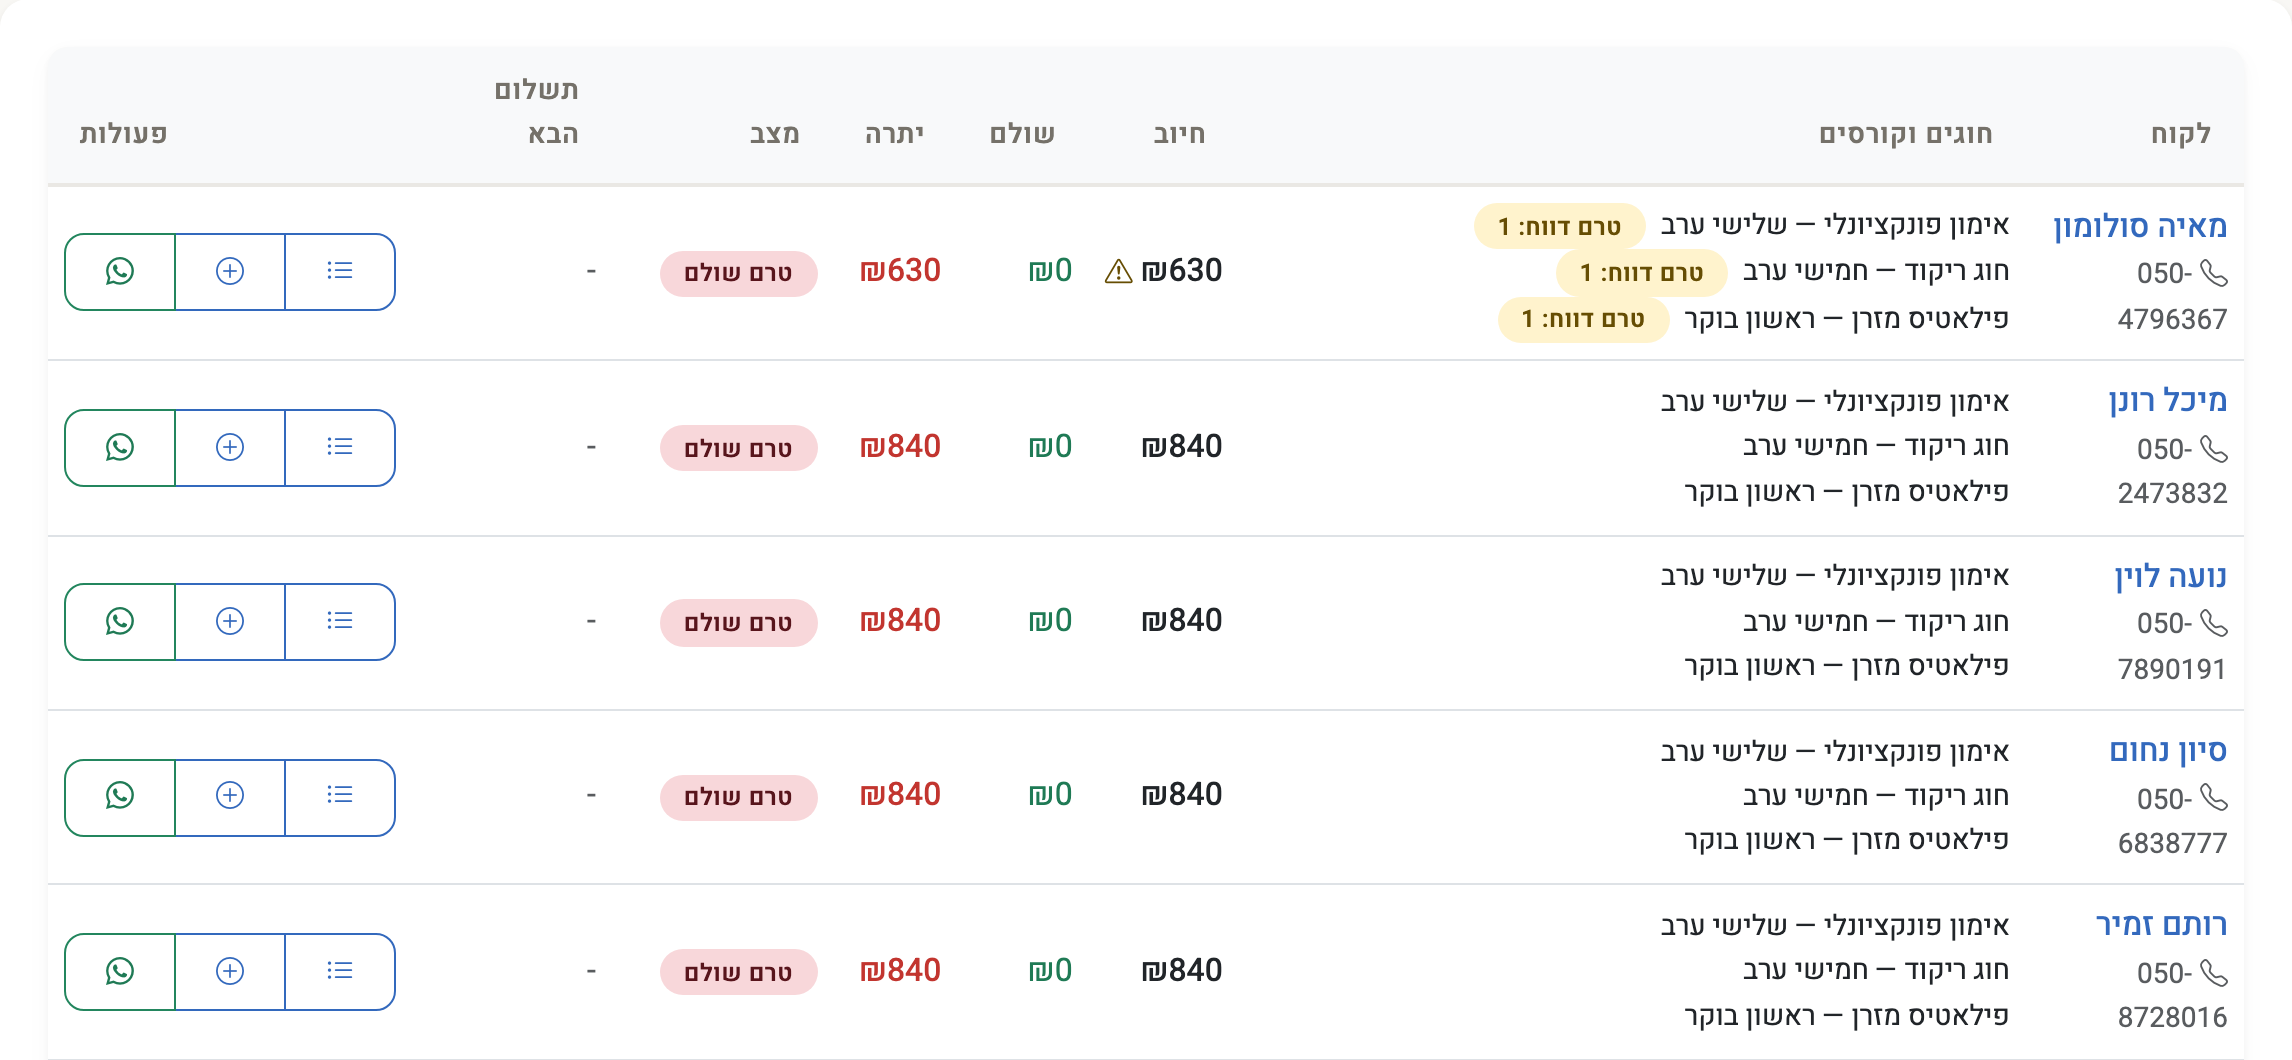2292x1060 pixels.
Task: Click the חוגים וקורסים column header
Action: click(x=1906, y=134)
